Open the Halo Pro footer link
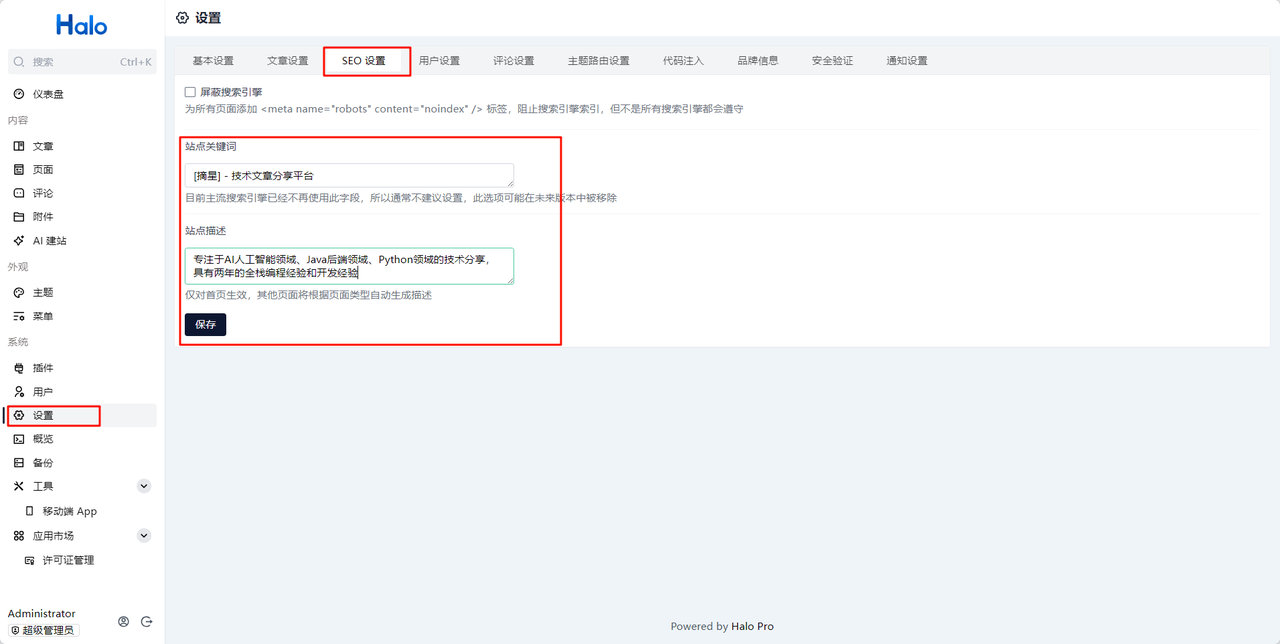The height and width of the screenshot is (644, 1280). (x=751, y=627)
